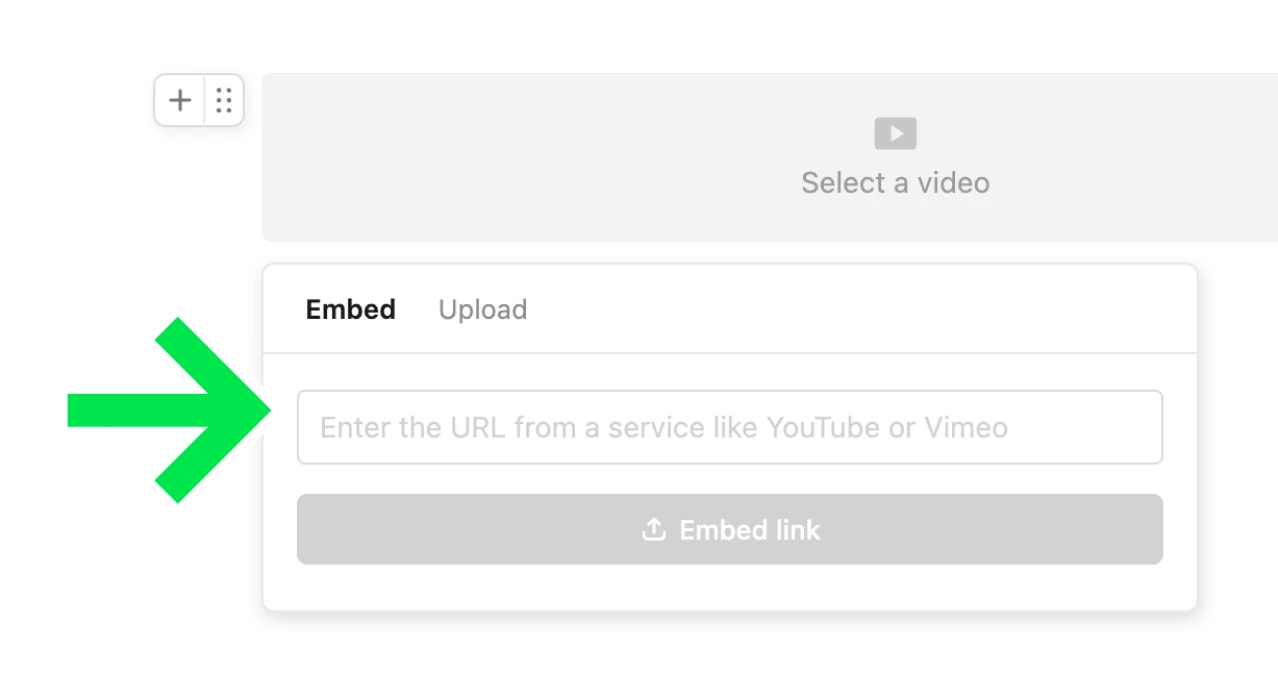Click the six-dot drag handle icon
The image size is (1278, 696).
click(x=224, y=100)
